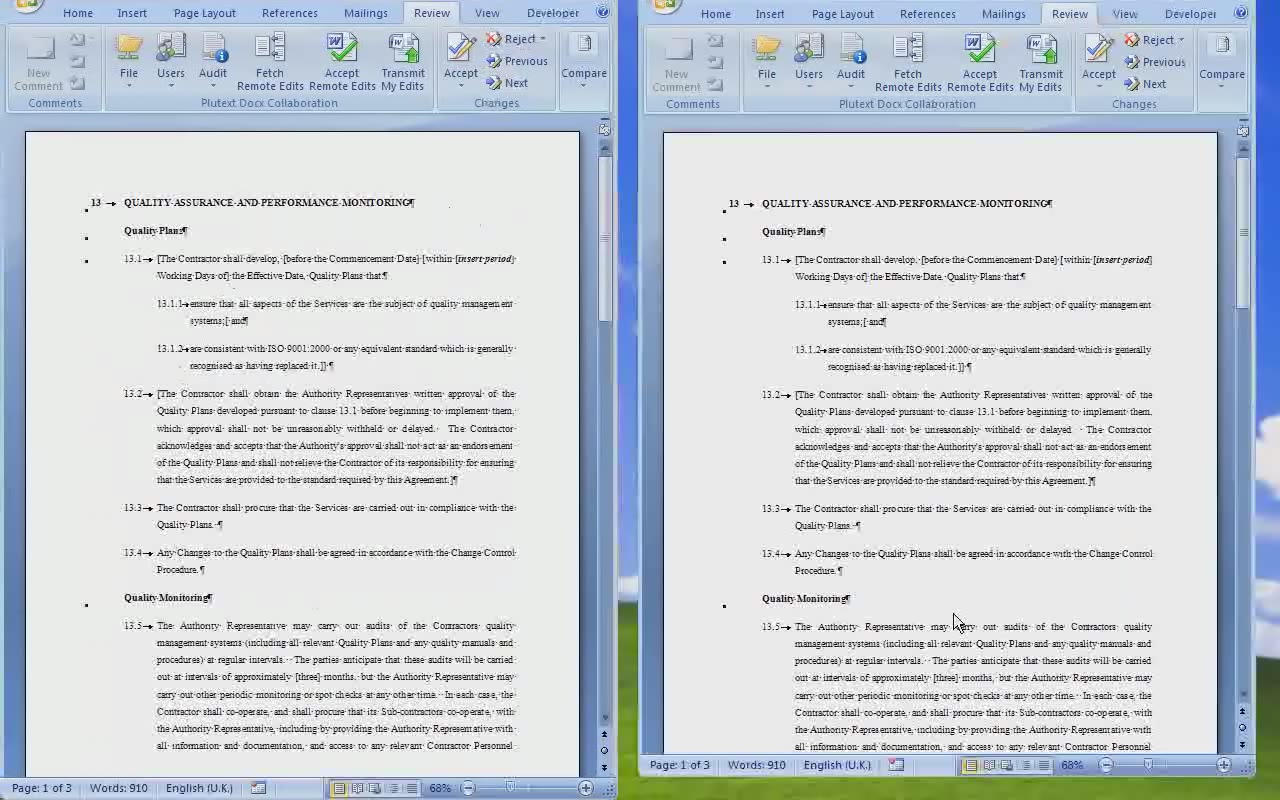Open Word Help in left window
Image resolution: width=1280 pixels, height=800 pixels.
[603, 12]
